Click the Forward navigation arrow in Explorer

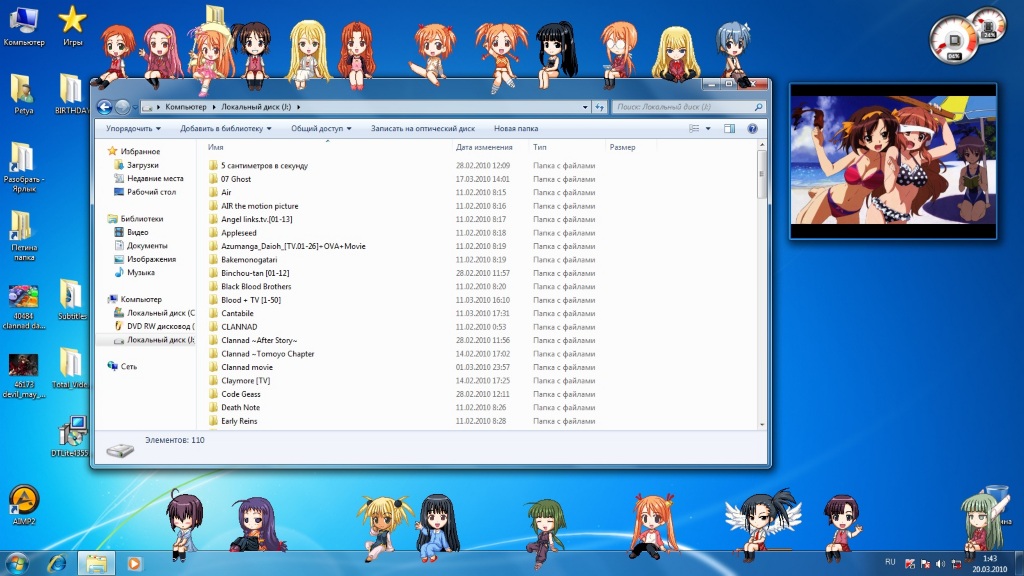[x=122, y=106]
